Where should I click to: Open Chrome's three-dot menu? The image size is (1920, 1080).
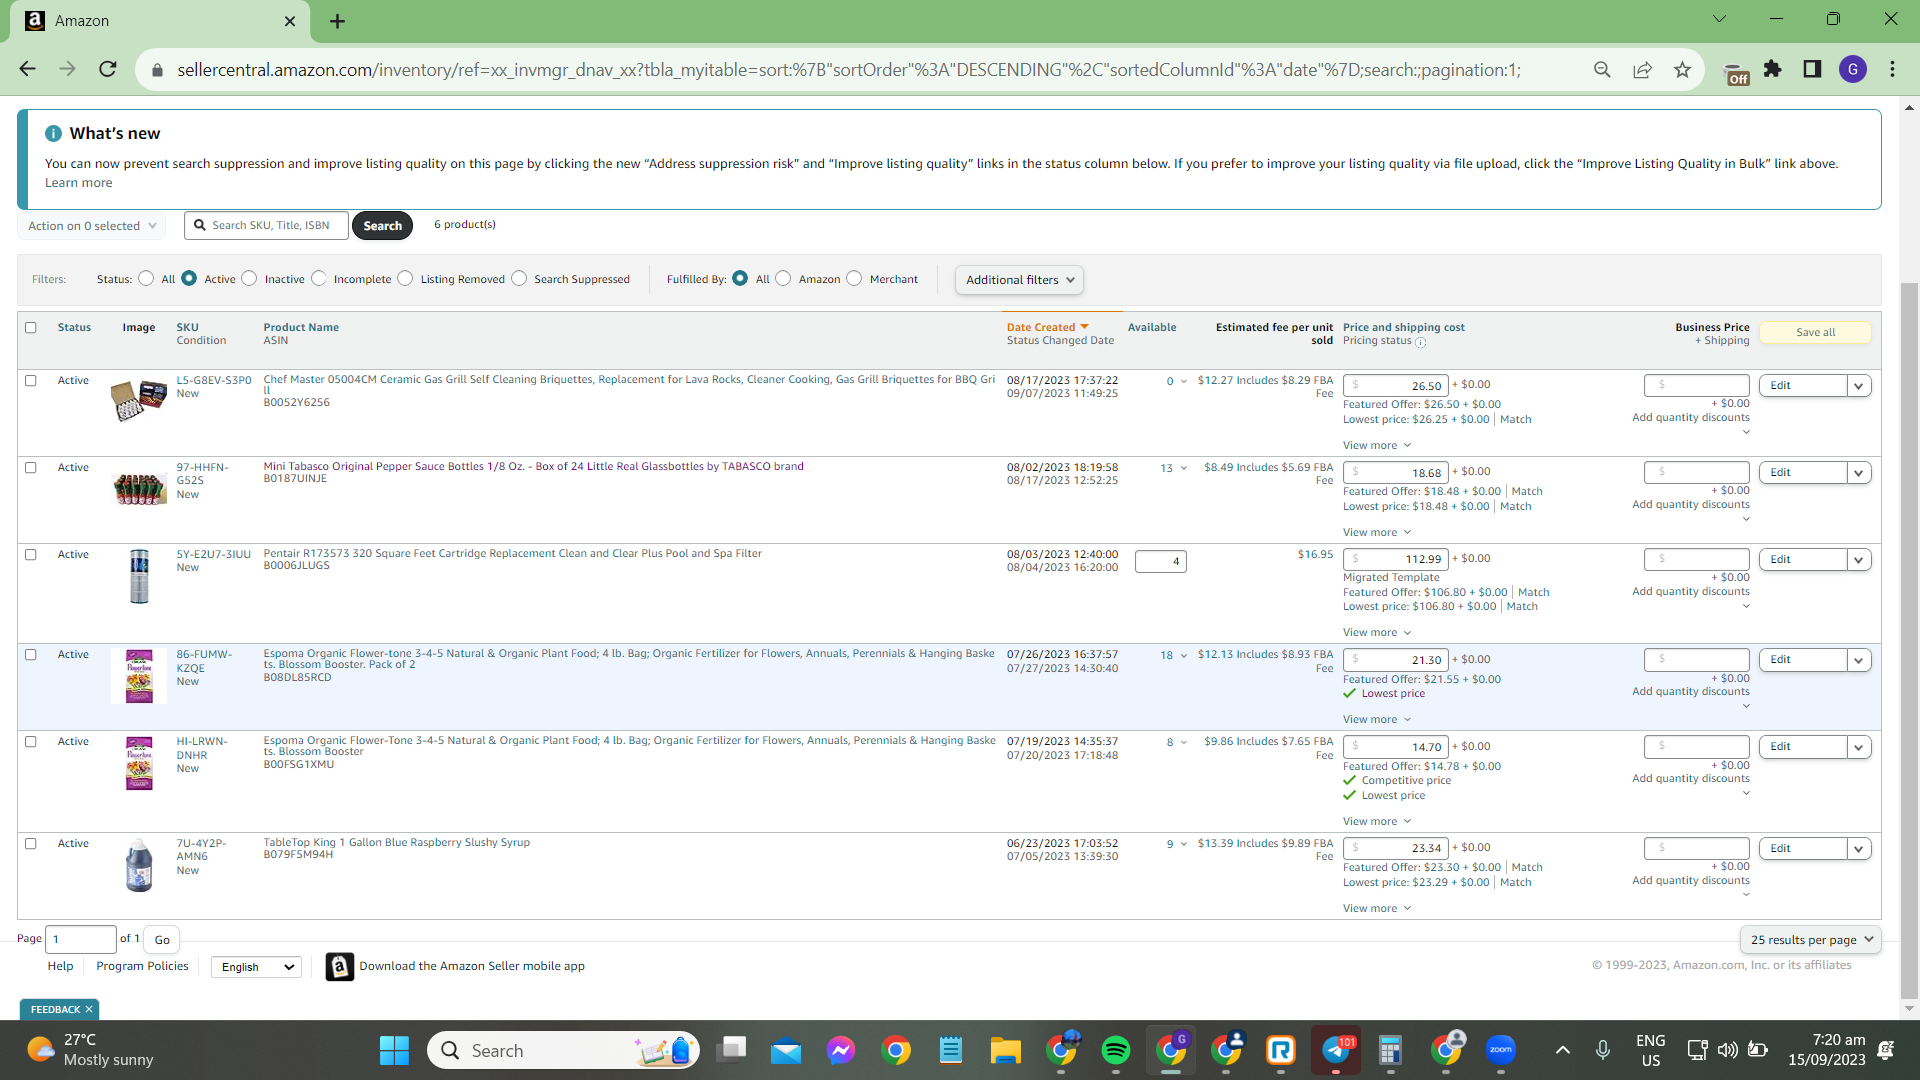(x=1893, y=69)
